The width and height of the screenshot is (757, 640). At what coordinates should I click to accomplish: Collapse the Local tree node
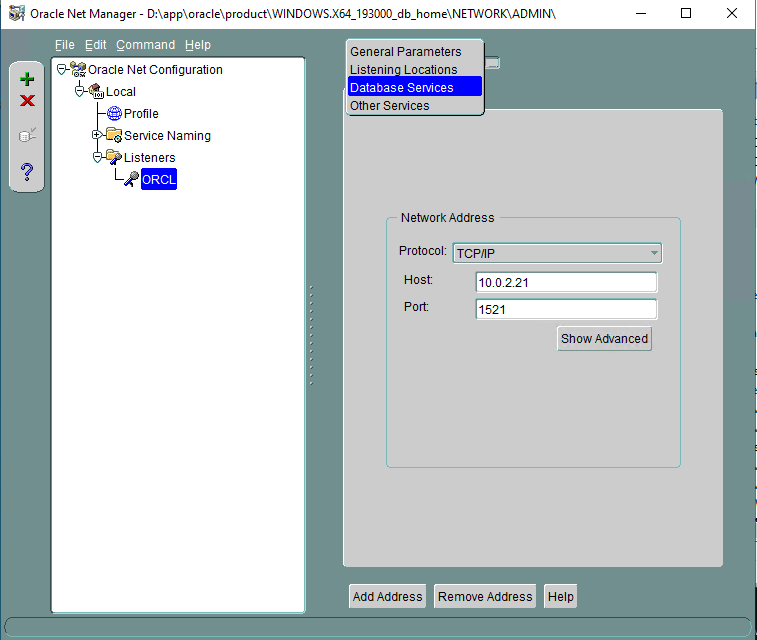(80, 91)
